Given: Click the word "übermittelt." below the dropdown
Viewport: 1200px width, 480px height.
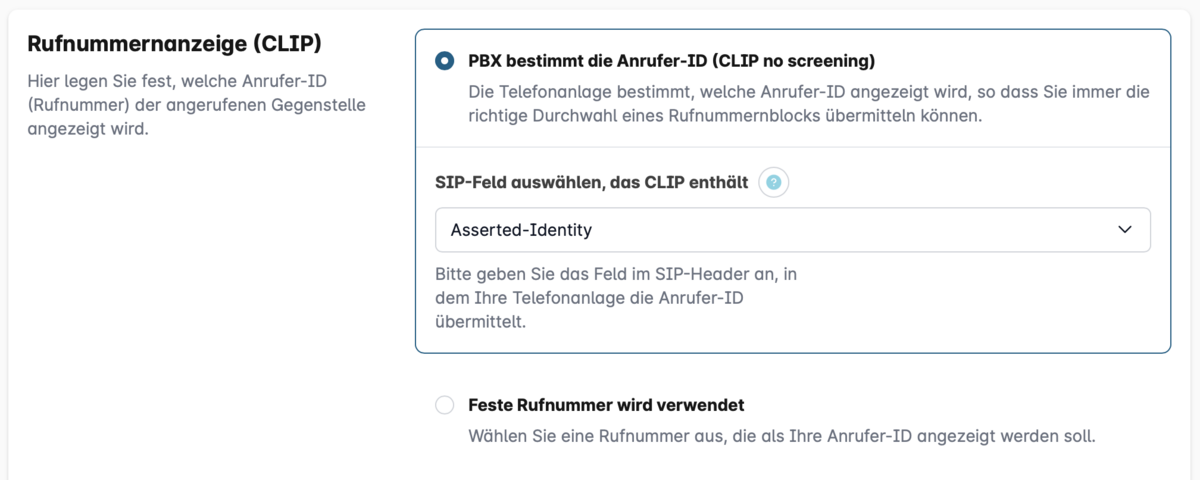Looking at the screenshot, I should point(480,322).
